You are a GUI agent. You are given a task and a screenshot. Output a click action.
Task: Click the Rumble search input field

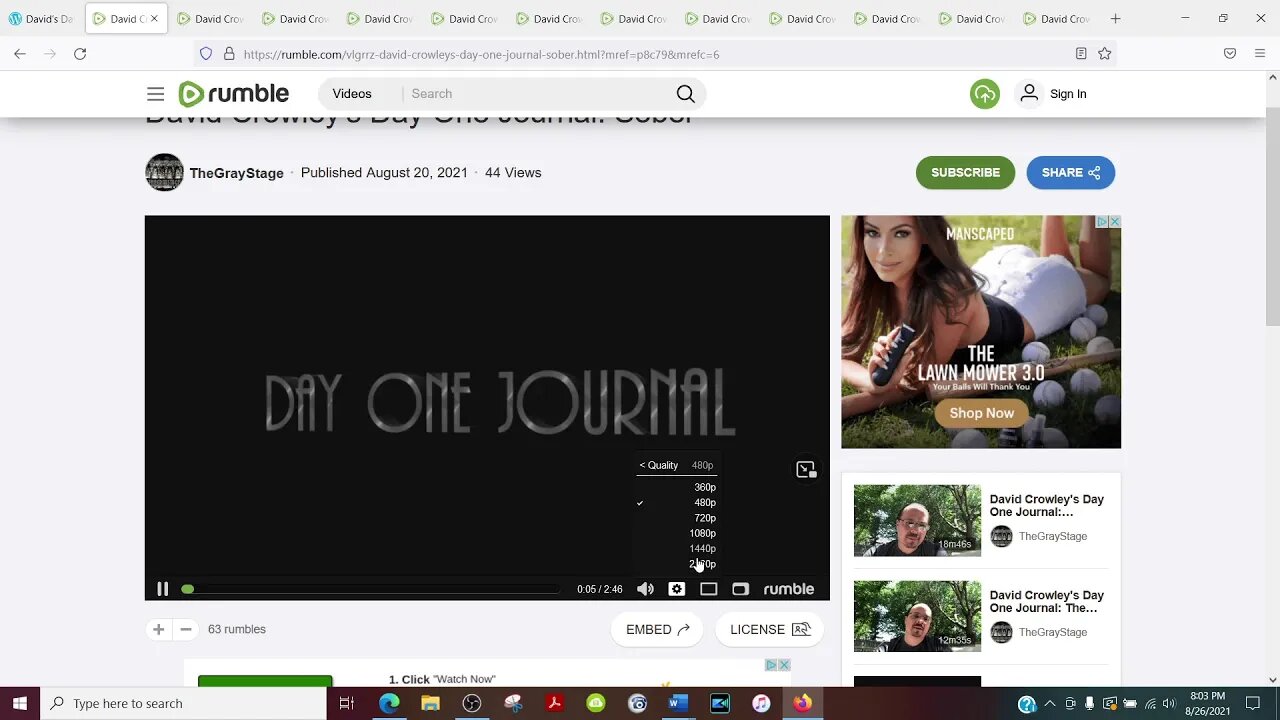click(538, 94)
